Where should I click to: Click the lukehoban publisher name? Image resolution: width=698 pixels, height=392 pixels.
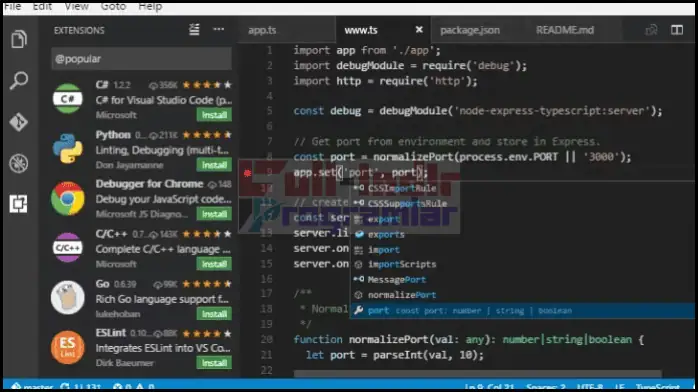pyautogui.click(x=118, y=314)
